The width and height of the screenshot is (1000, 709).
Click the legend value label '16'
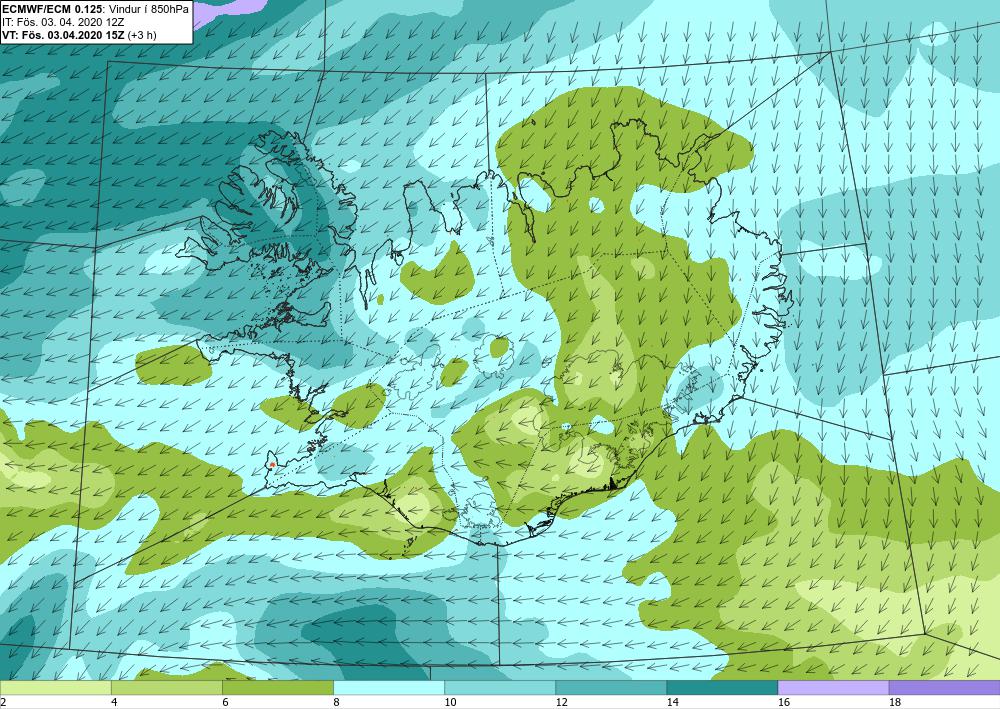click(x=784, y=702)
